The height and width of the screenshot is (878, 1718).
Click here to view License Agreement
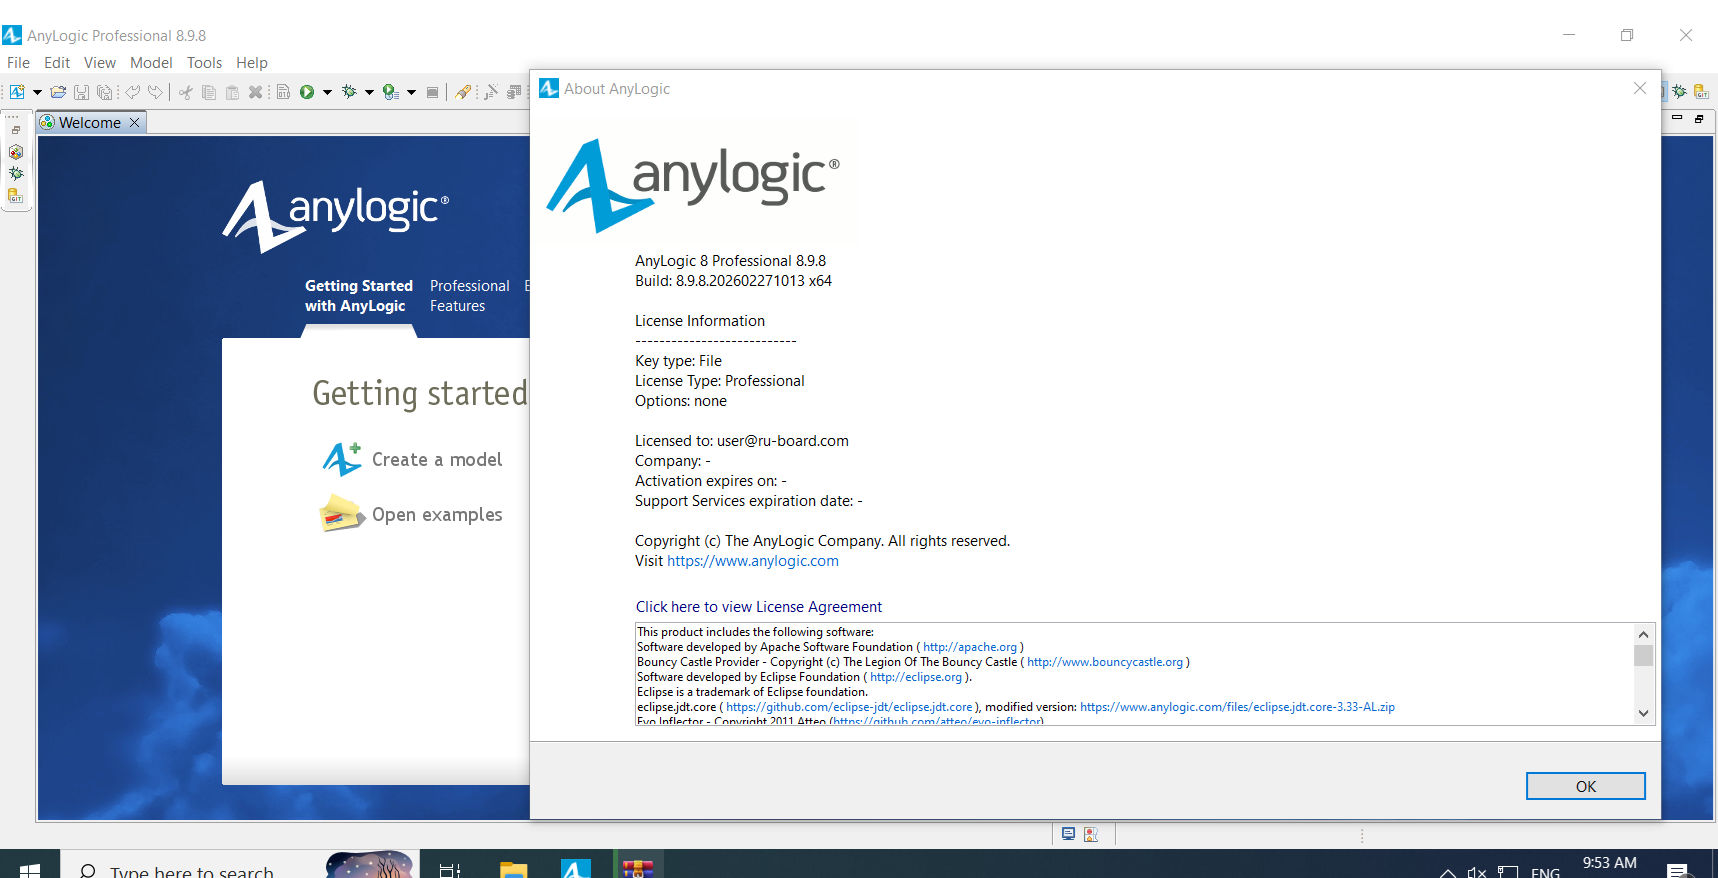pyautogui.click(x=759, y=607)
